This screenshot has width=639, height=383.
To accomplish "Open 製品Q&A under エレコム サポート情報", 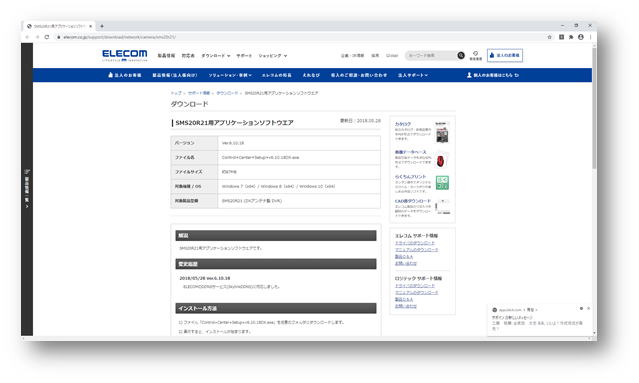I will click(x=404, y=257).
